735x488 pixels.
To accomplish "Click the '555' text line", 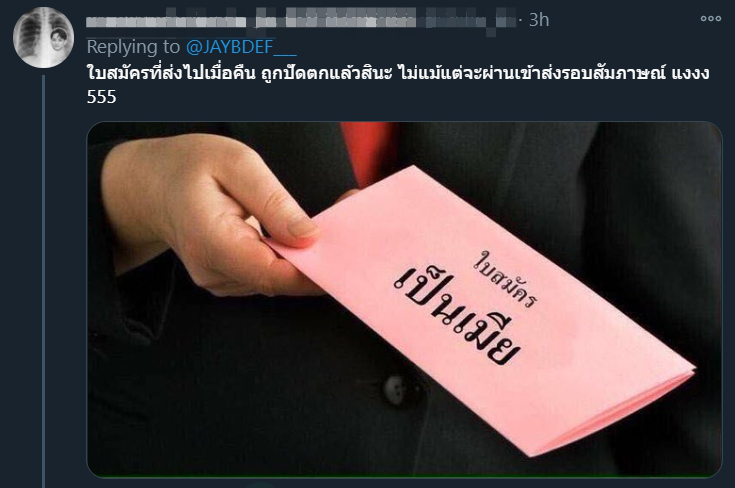I will (101, 97).
